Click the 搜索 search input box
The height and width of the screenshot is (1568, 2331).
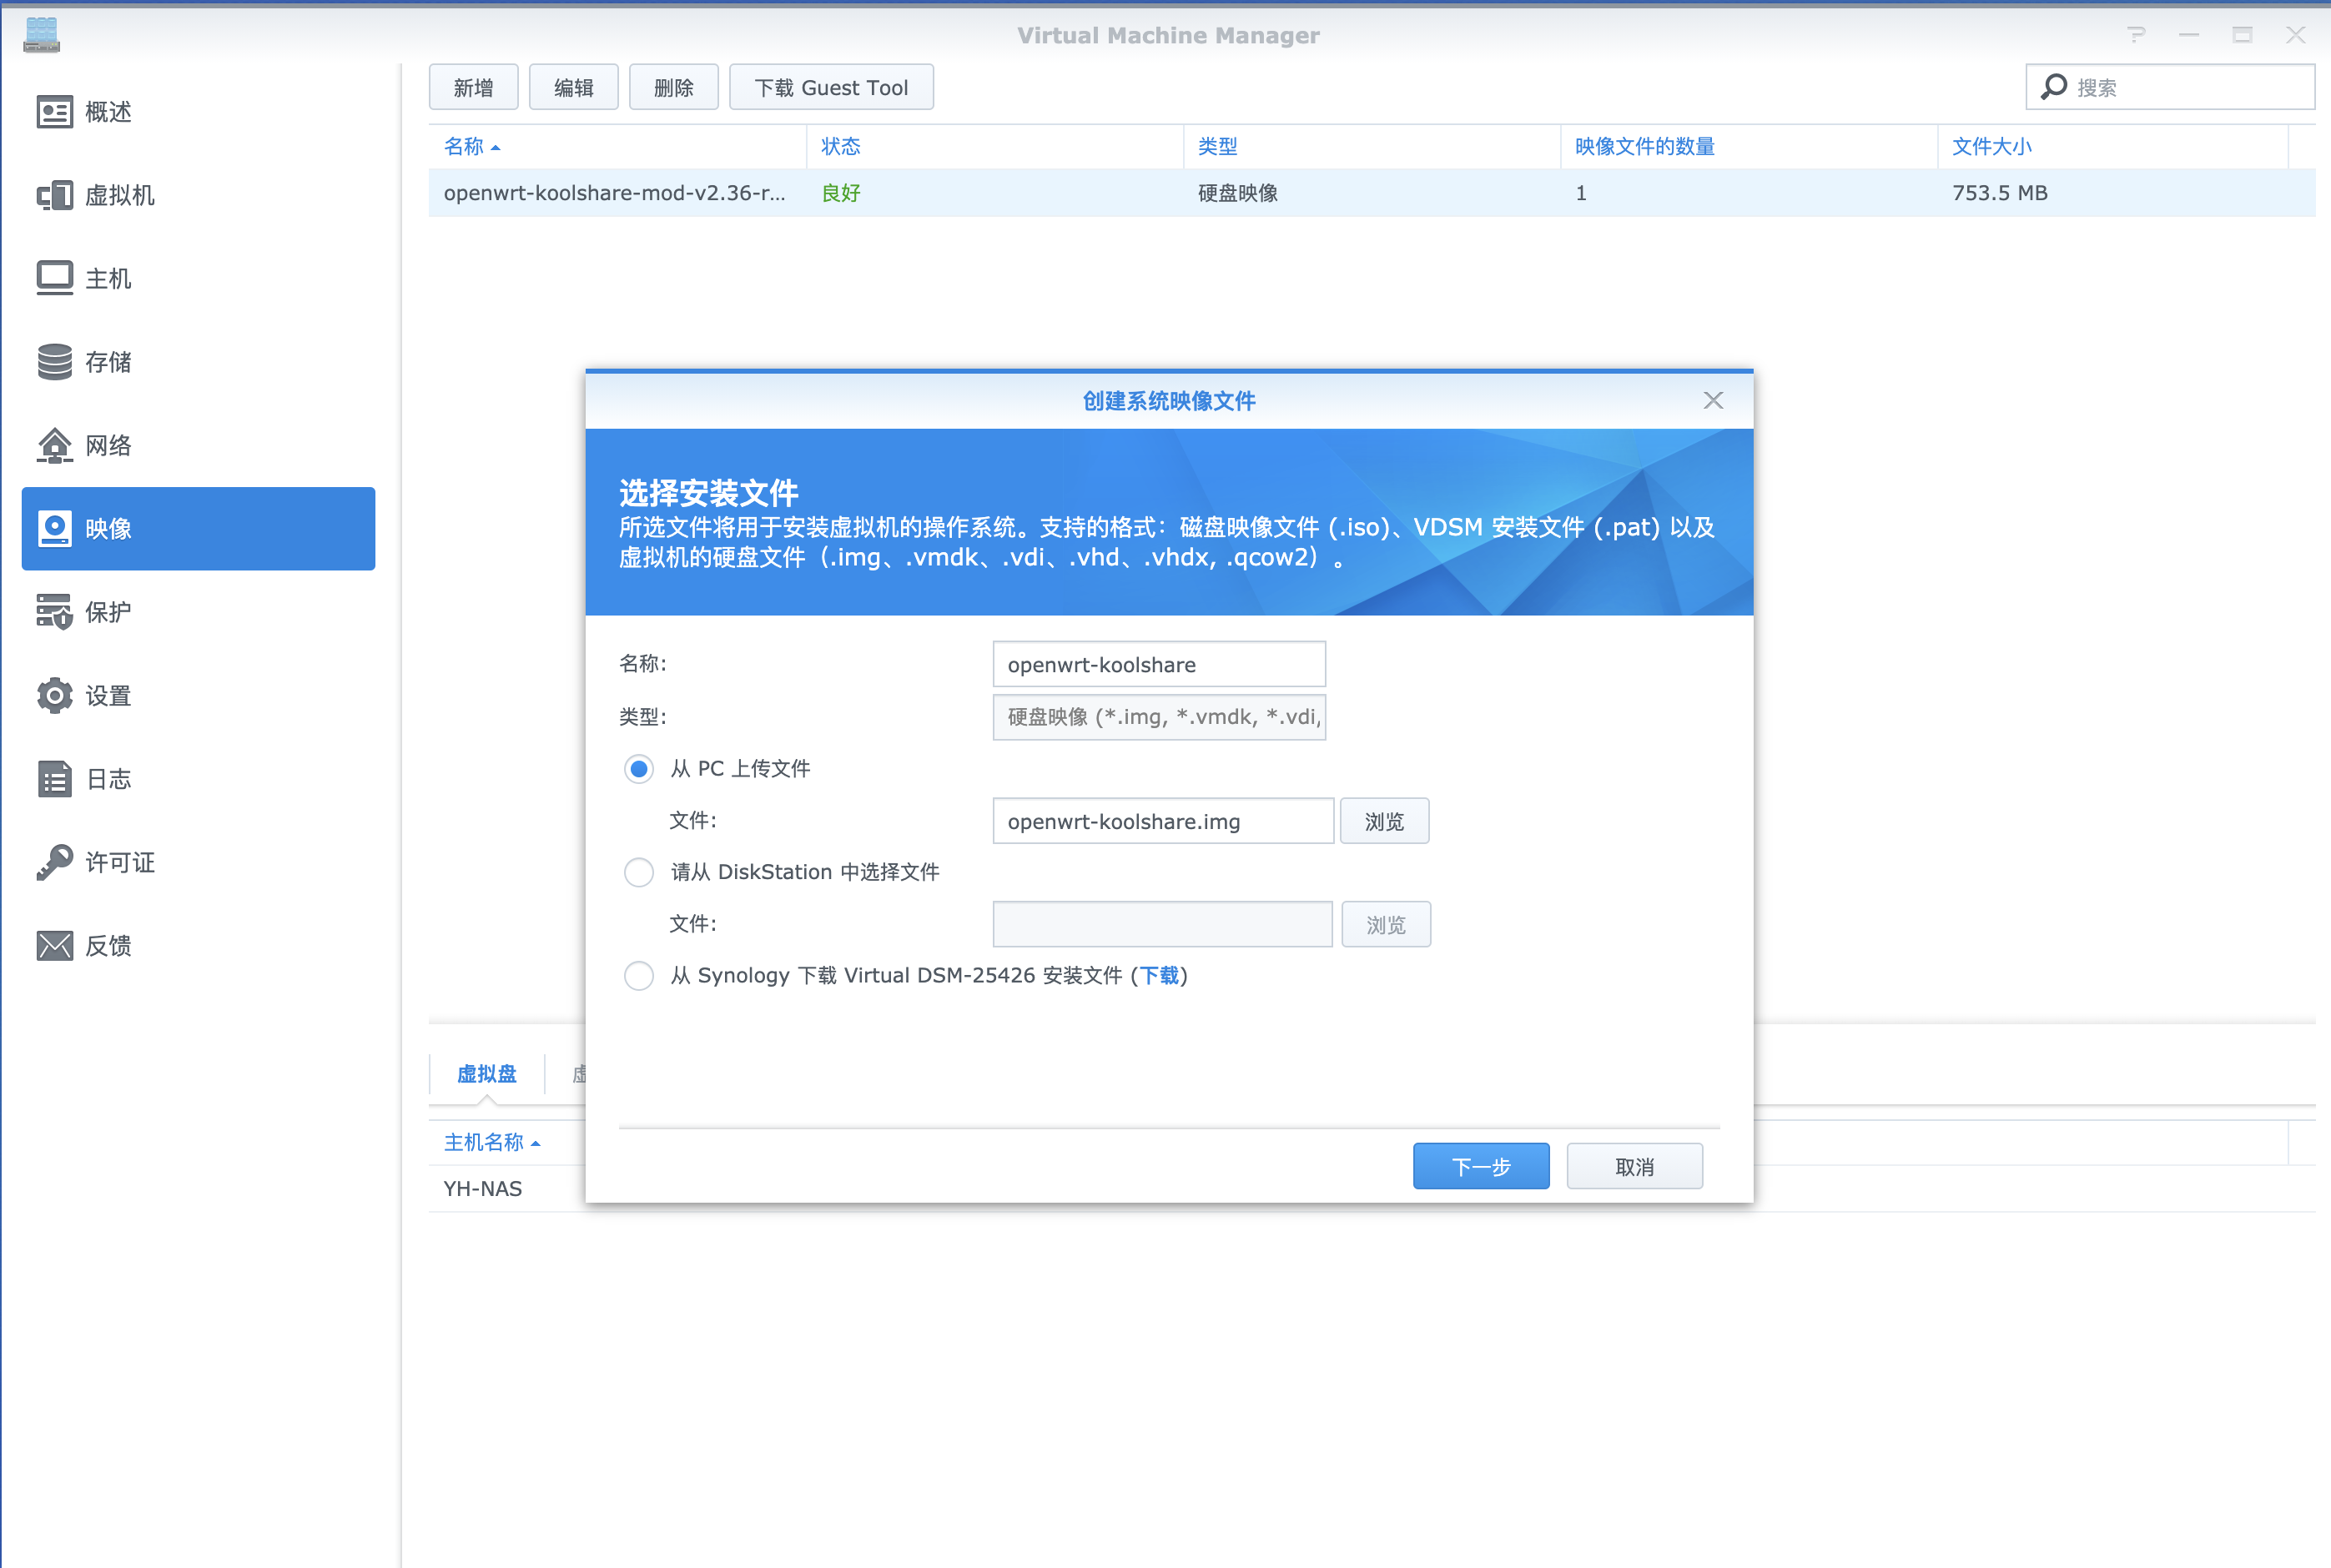click(x=2170, y=87)
